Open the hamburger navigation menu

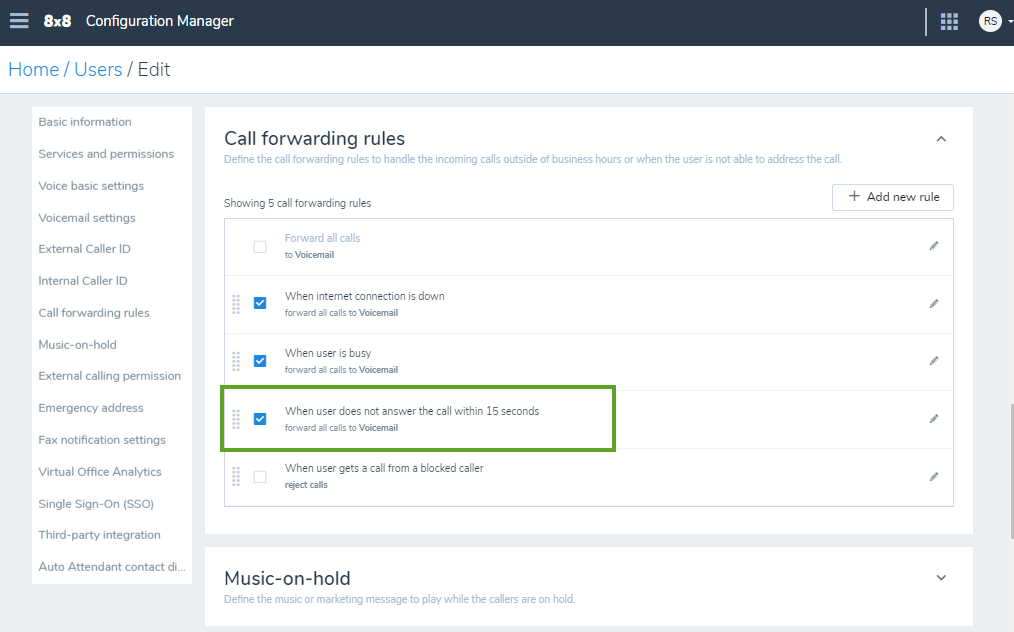pyautogui.click(x=19, y=21)
